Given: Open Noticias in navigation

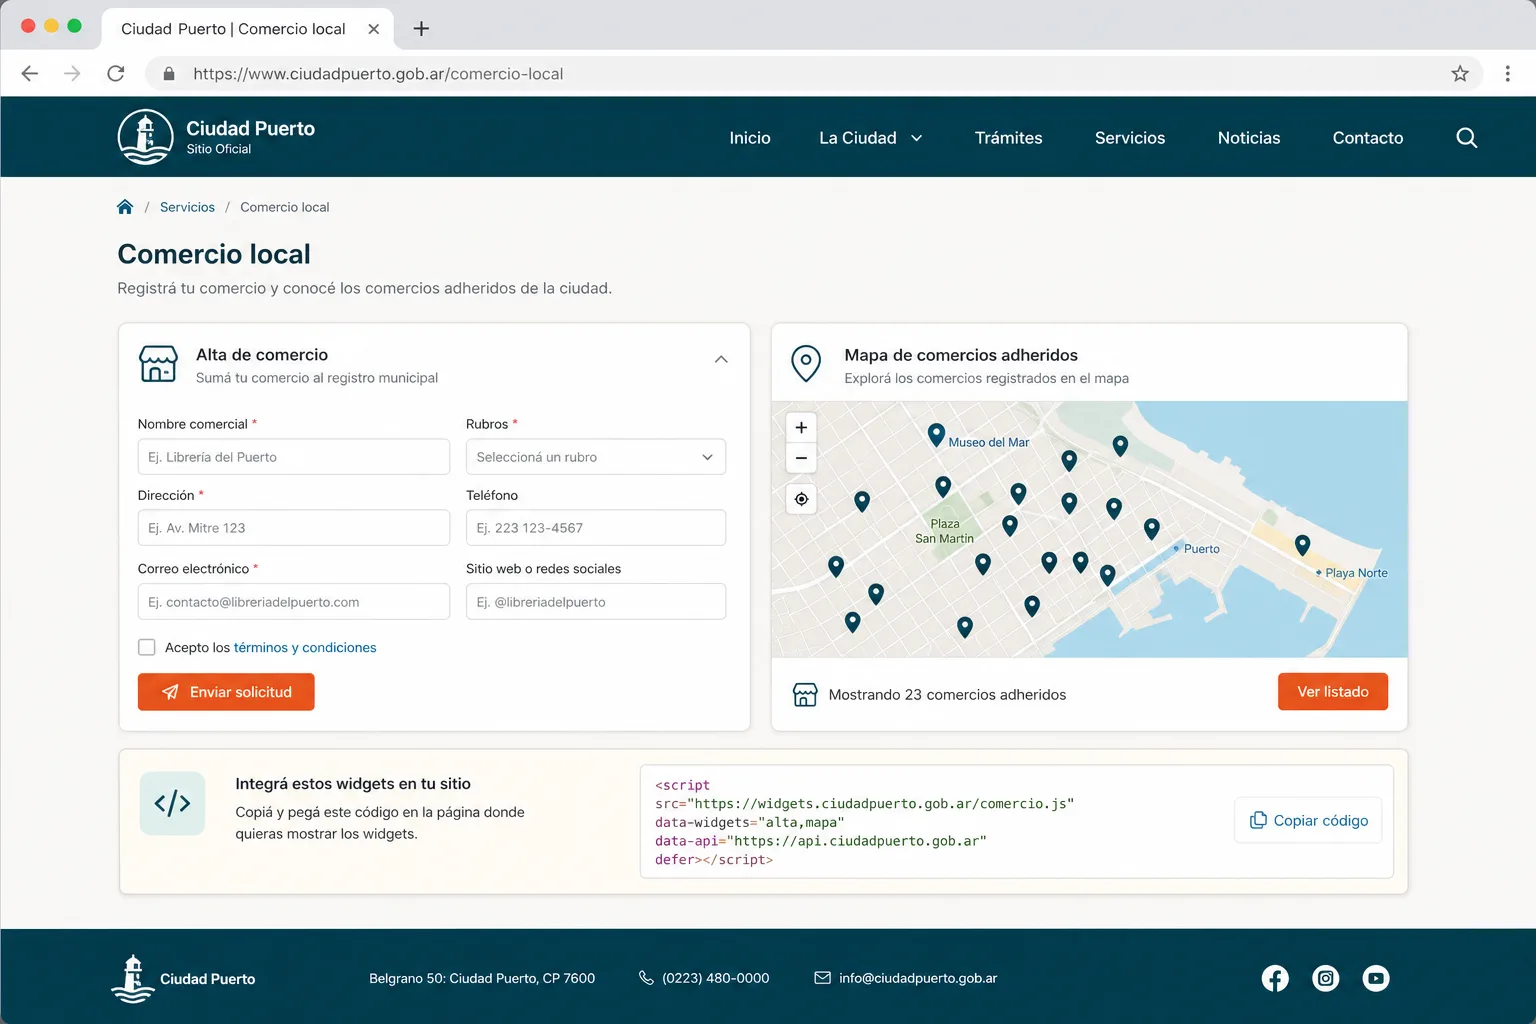Looking at the screenshot, I should click(1249, 138).
